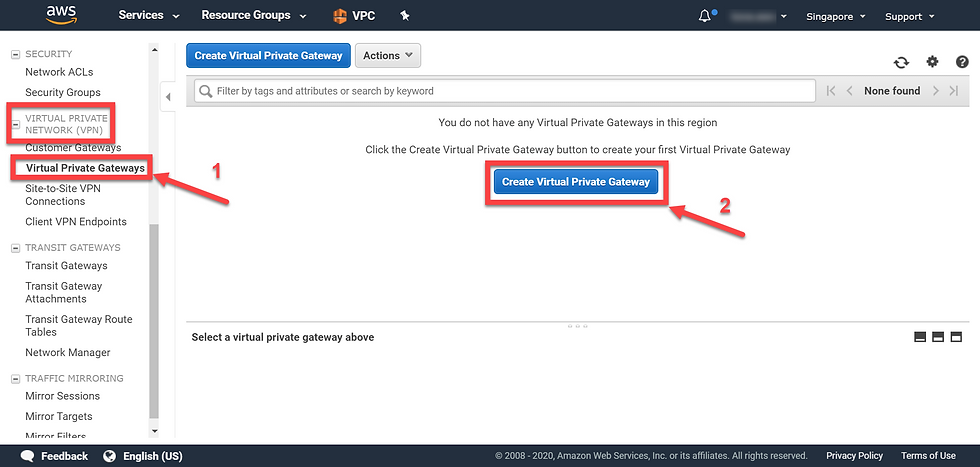This screenshot has width=980, height=467.
Task: Open Mirror Sessions
Action: 62,396
